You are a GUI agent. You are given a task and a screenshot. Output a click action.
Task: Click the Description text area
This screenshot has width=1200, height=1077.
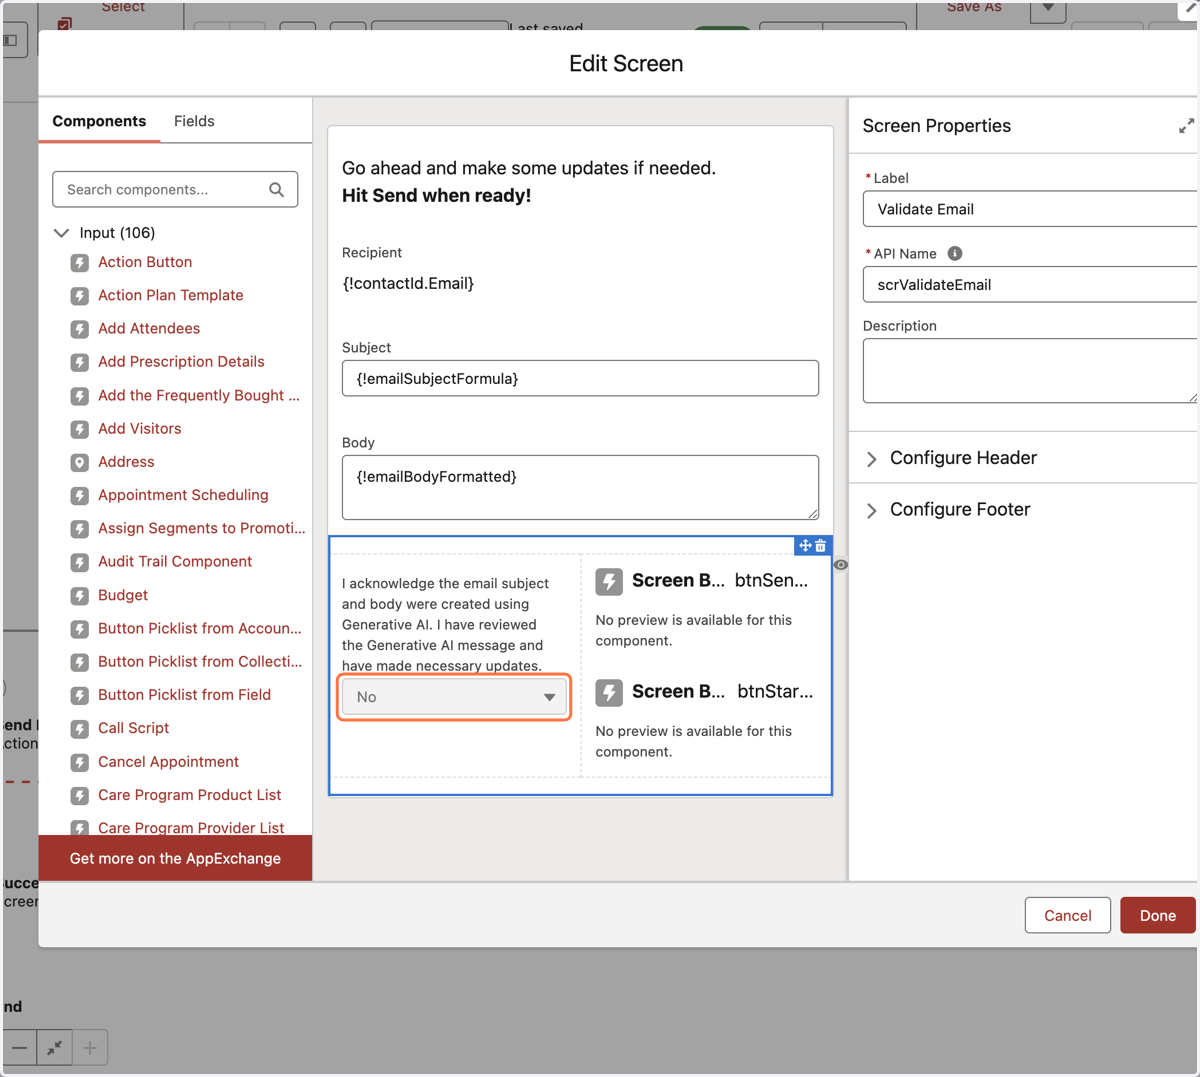point(1030,371)
